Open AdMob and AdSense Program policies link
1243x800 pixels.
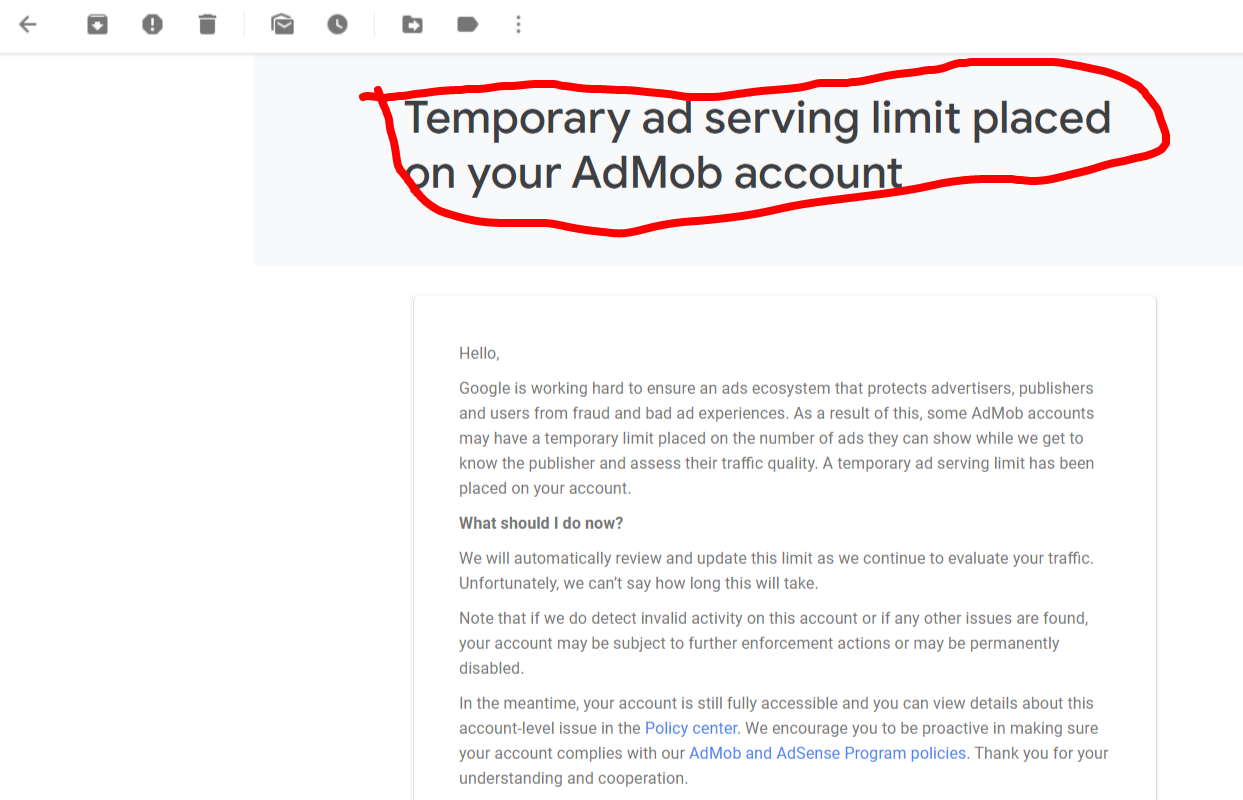point(827,753)
